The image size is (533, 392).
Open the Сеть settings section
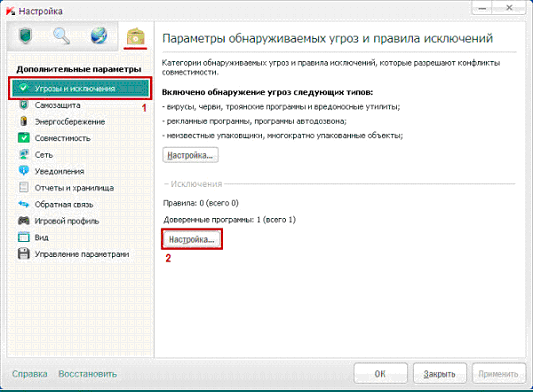[x=44, y=155]
